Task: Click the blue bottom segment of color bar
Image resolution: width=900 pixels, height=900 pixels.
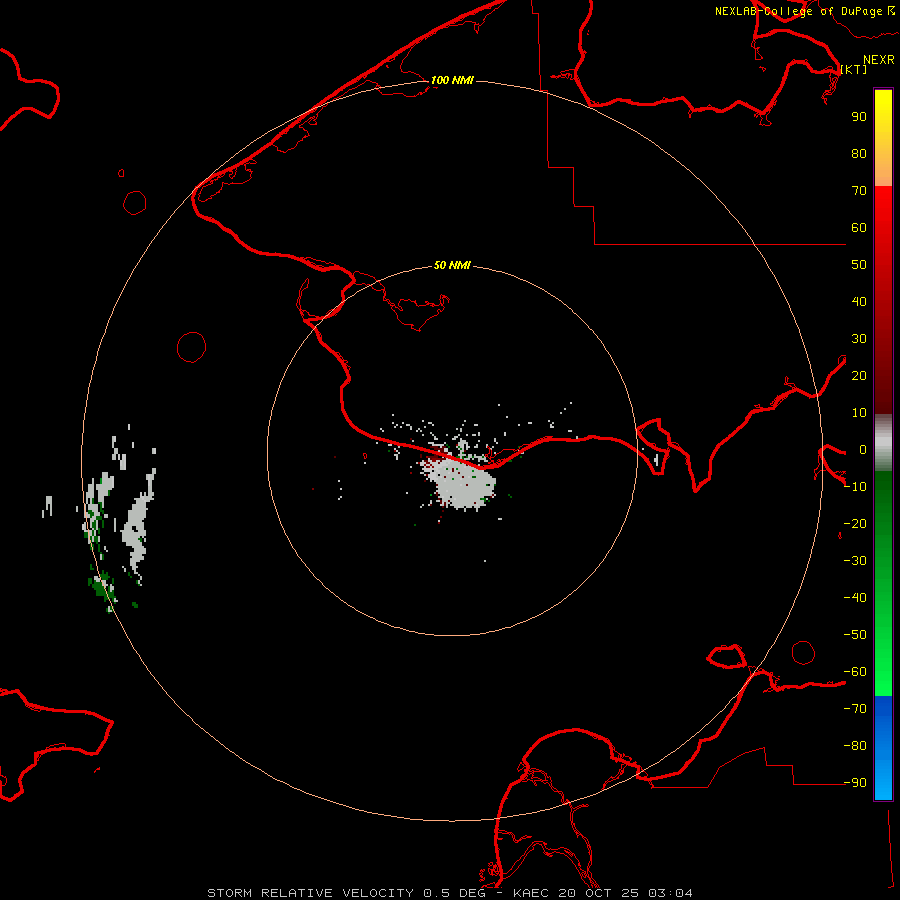Action: 883,747
